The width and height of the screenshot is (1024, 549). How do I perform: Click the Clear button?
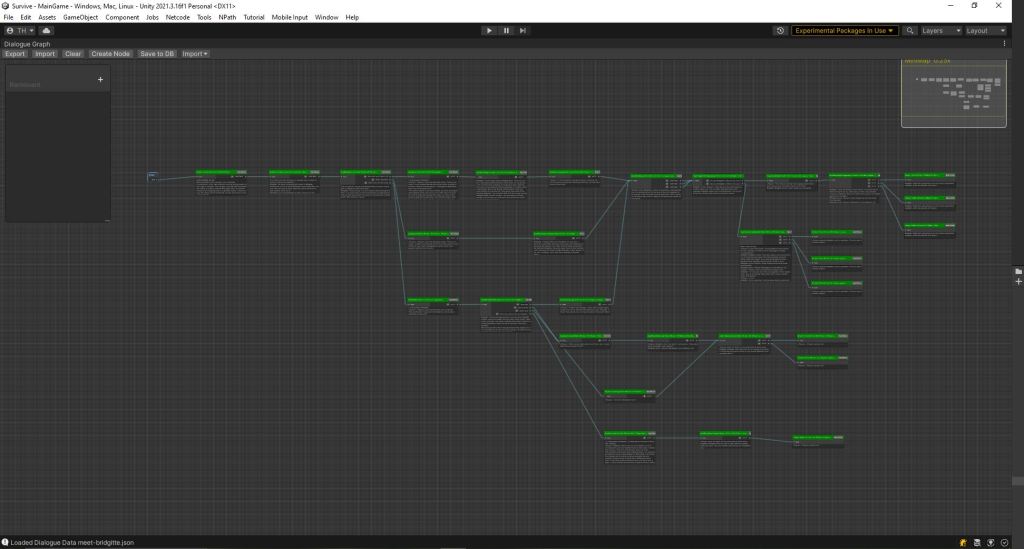coord(73,54)
